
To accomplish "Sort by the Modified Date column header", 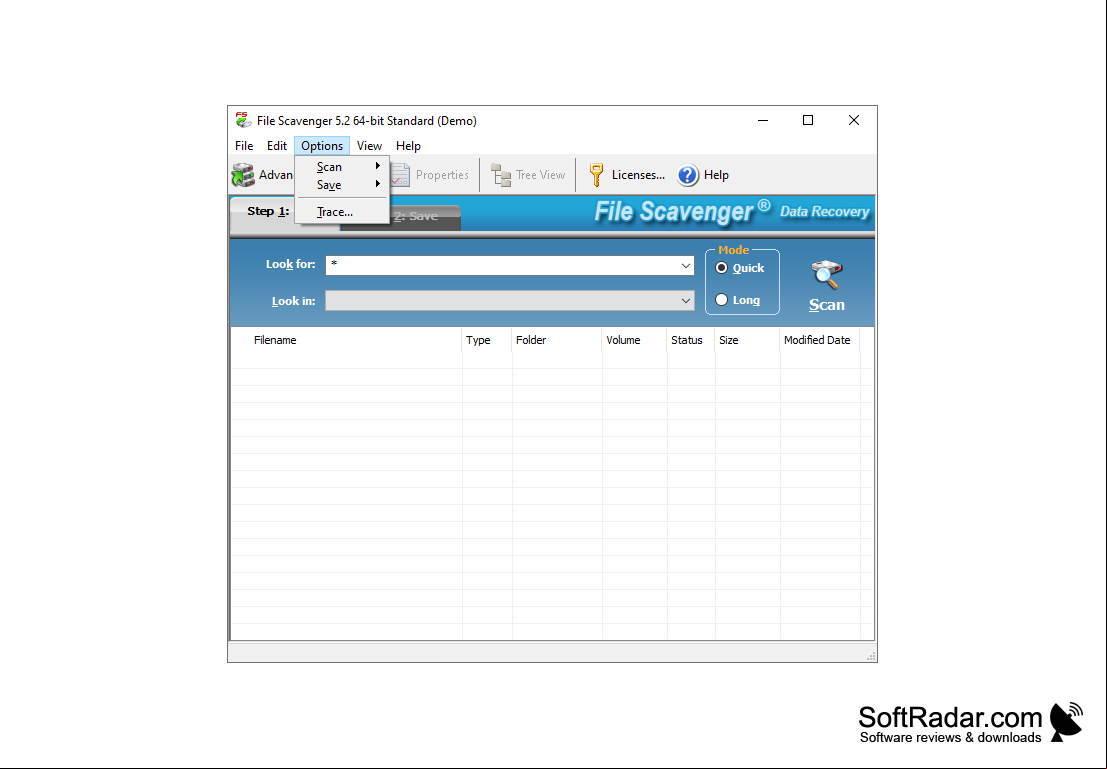I will coord(820,340).
